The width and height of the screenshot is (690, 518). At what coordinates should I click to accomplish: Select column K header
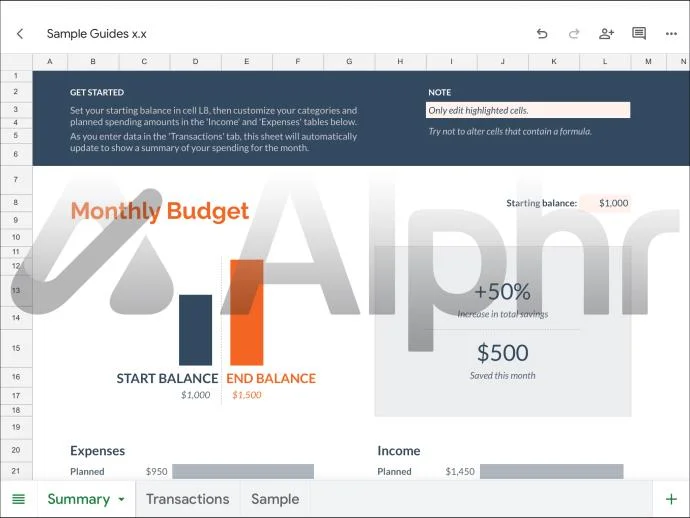click(554, 62)
